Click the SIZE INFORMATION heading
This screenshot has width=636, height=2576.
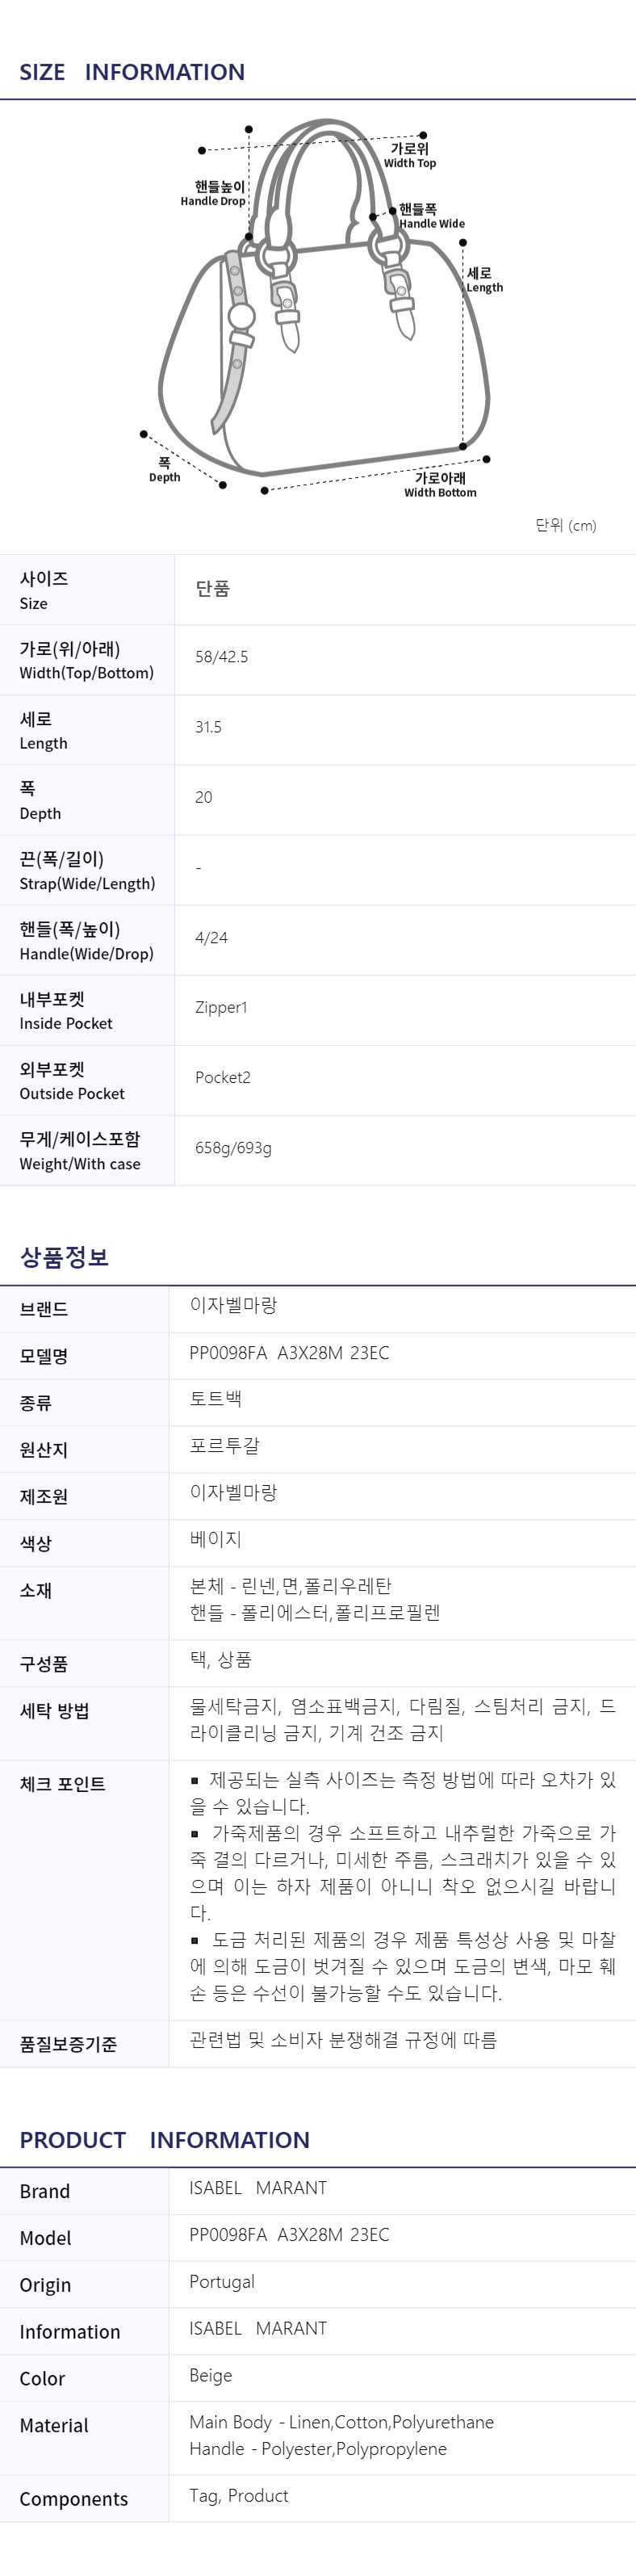[132, 72]
